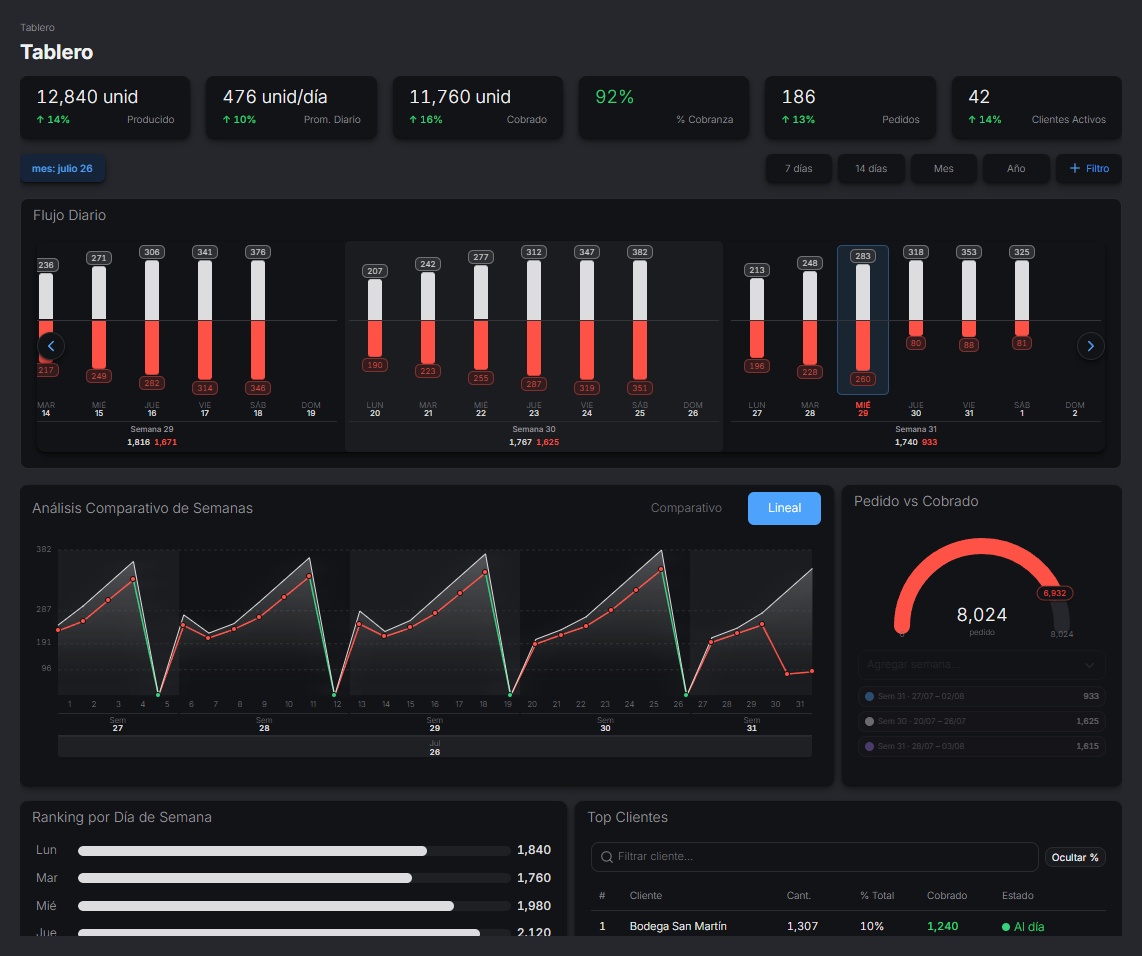Viewport: 1142px width, 956px height.
Task: Click the chevron on Agregar semana selector
Action: (1089, 665)
